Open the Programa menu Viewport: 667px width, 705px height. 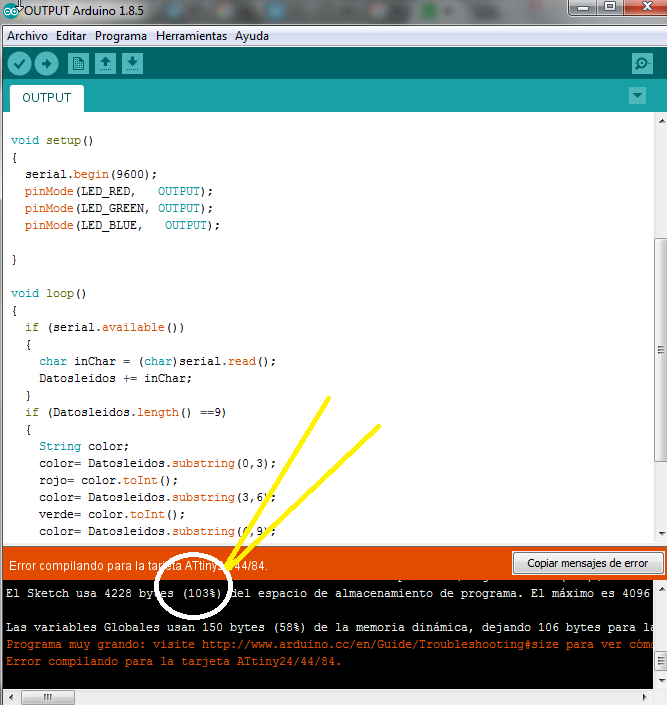tap(121, 36)
